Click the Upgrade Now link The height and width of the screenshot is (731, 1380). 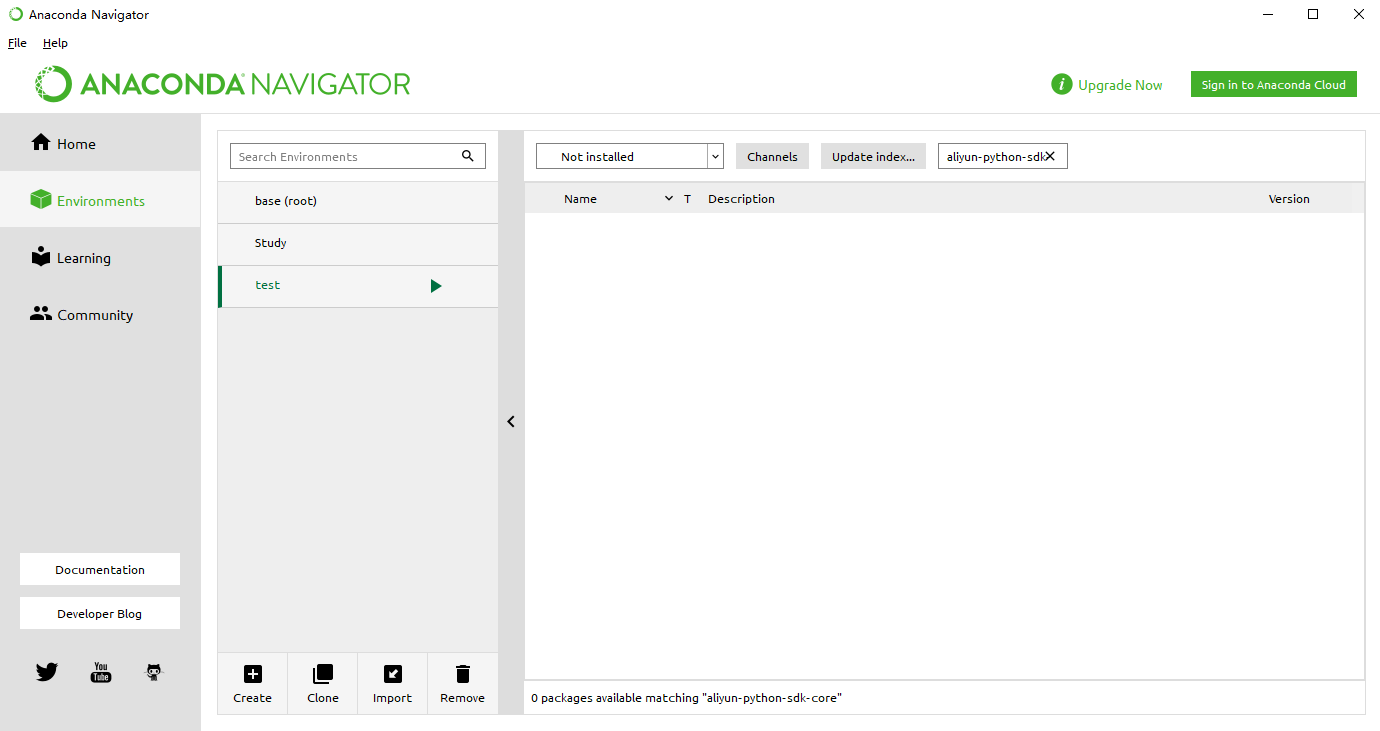coord(1120,85)
